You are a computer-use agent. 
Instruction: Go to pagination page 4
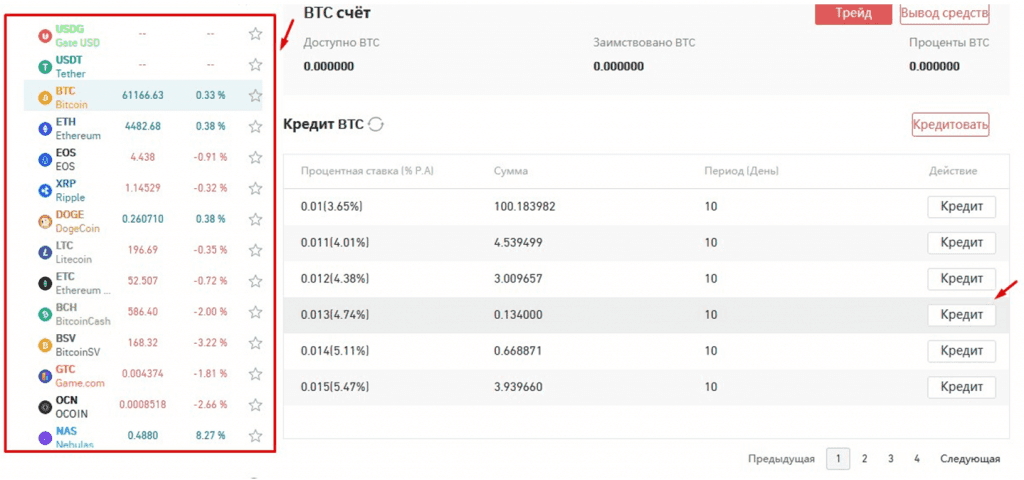click(917, 459)
